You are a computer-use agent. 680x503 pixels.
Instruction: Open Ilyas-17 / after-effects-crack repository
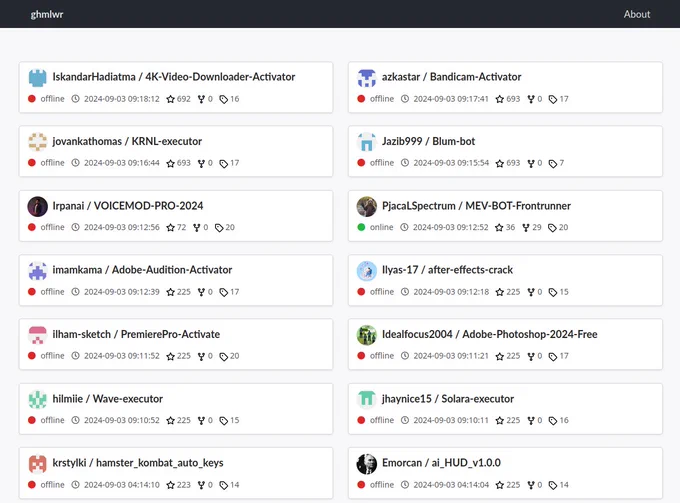click(447, 270)
